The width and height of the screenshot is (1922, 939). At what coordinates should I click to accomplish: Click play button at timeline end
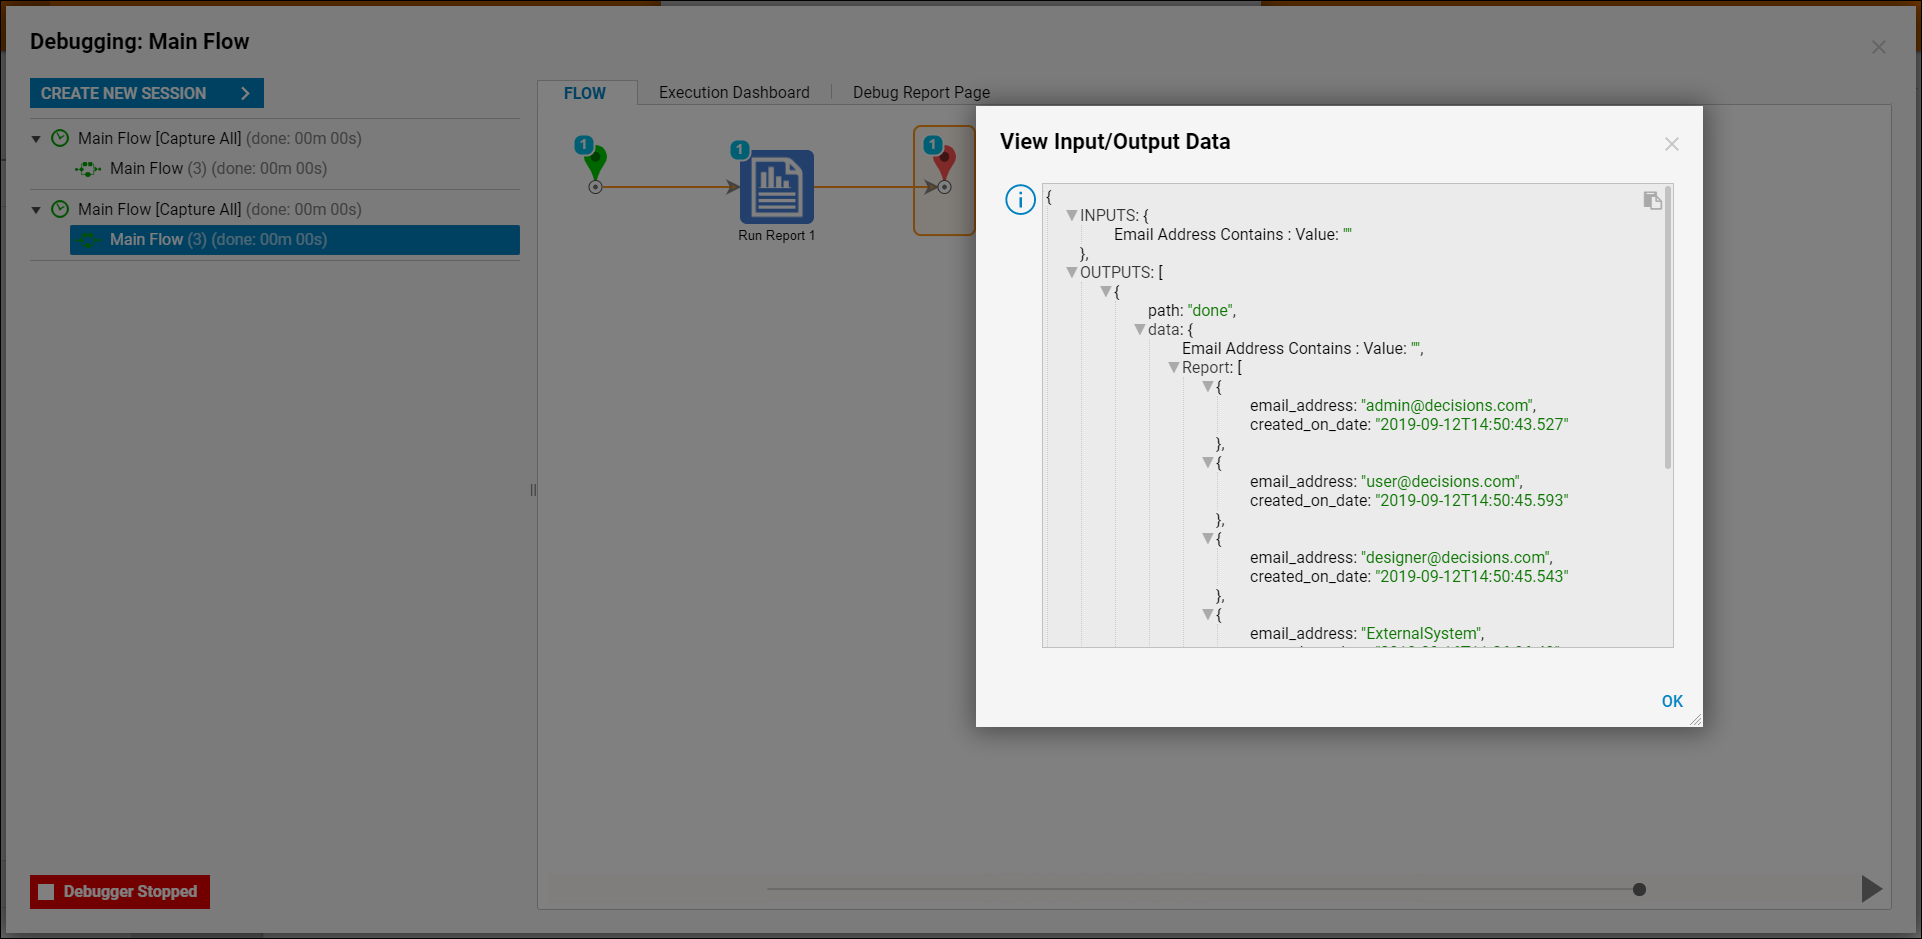pos(1871,888)
